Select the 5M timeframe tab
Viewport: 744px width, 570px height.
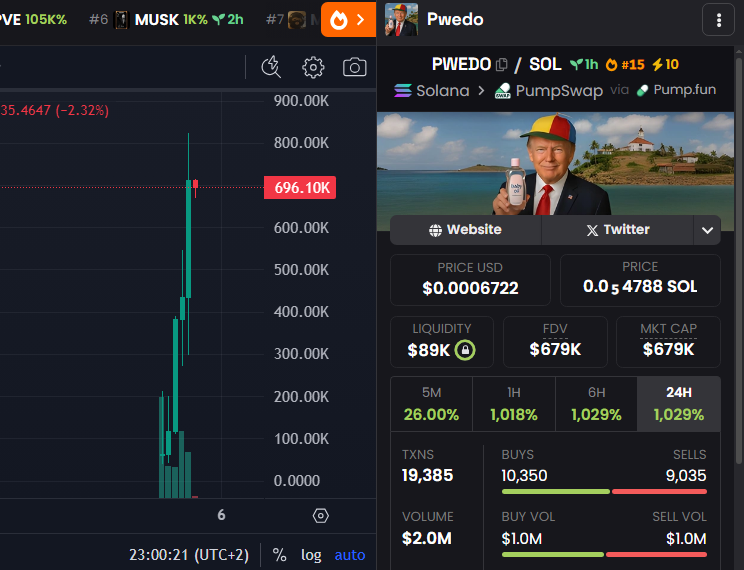point(431,404)
